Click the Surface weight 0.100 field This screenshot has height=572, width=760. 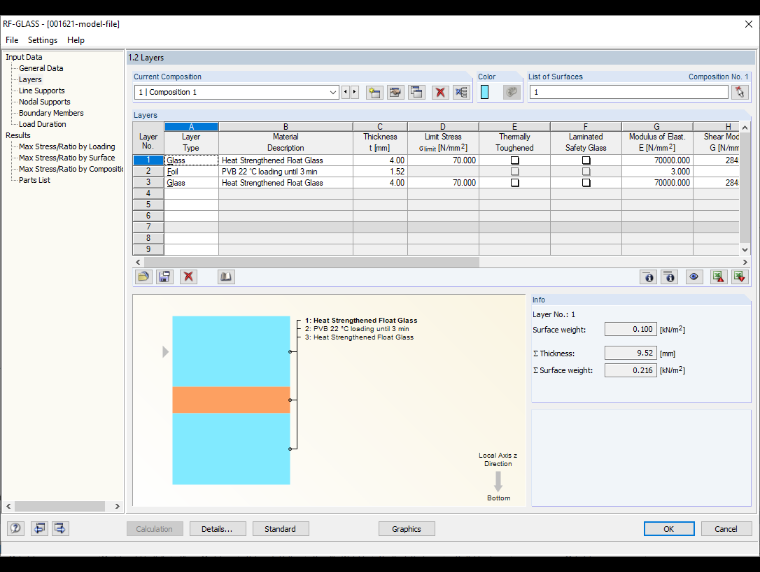tap(631, 330)
